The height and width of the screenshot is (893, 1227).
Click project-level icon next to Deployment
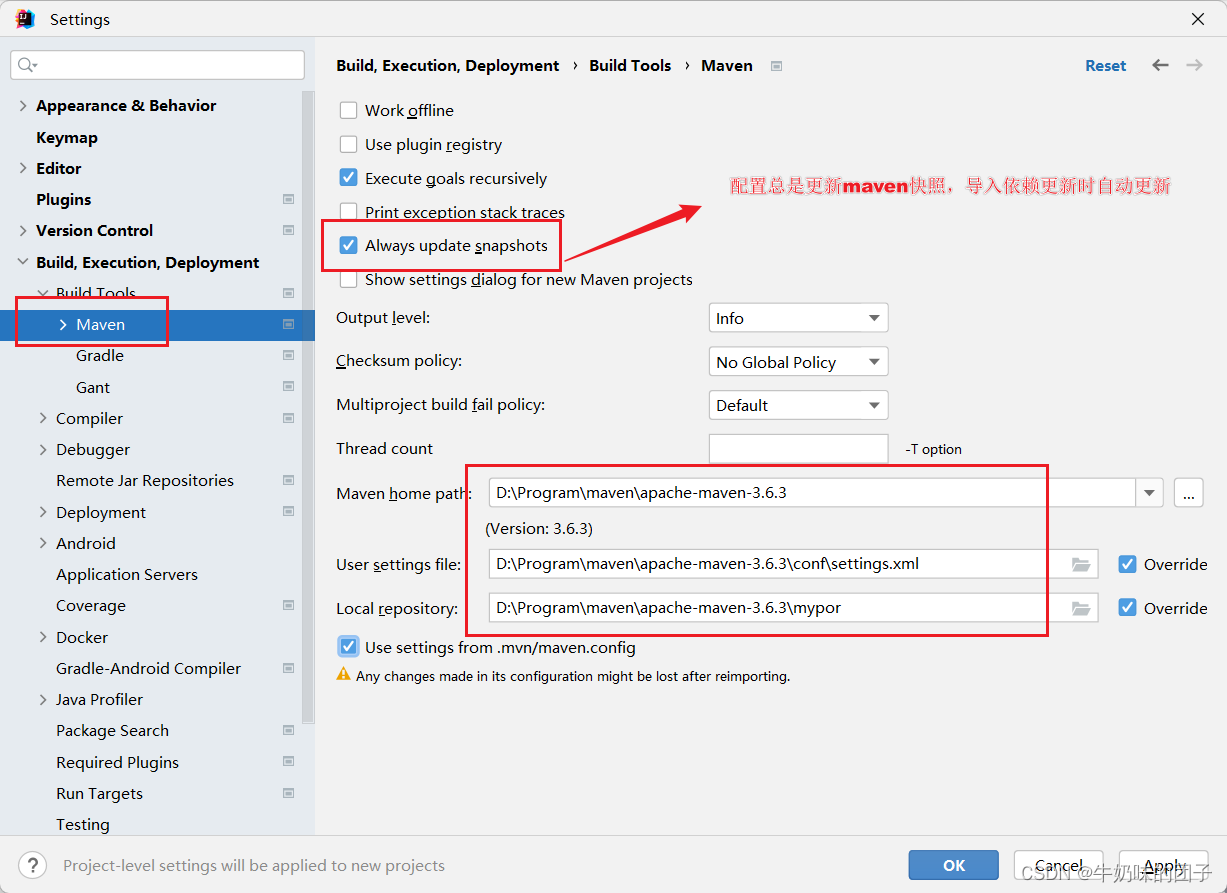(288, 512)
